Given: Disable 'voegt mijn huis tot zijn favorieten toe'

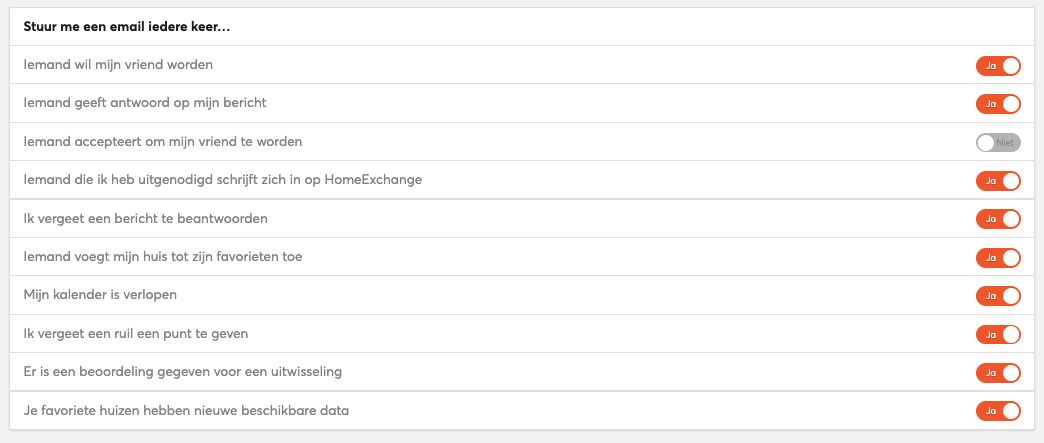Looking at the screenshot, I should tap(998, 257).
